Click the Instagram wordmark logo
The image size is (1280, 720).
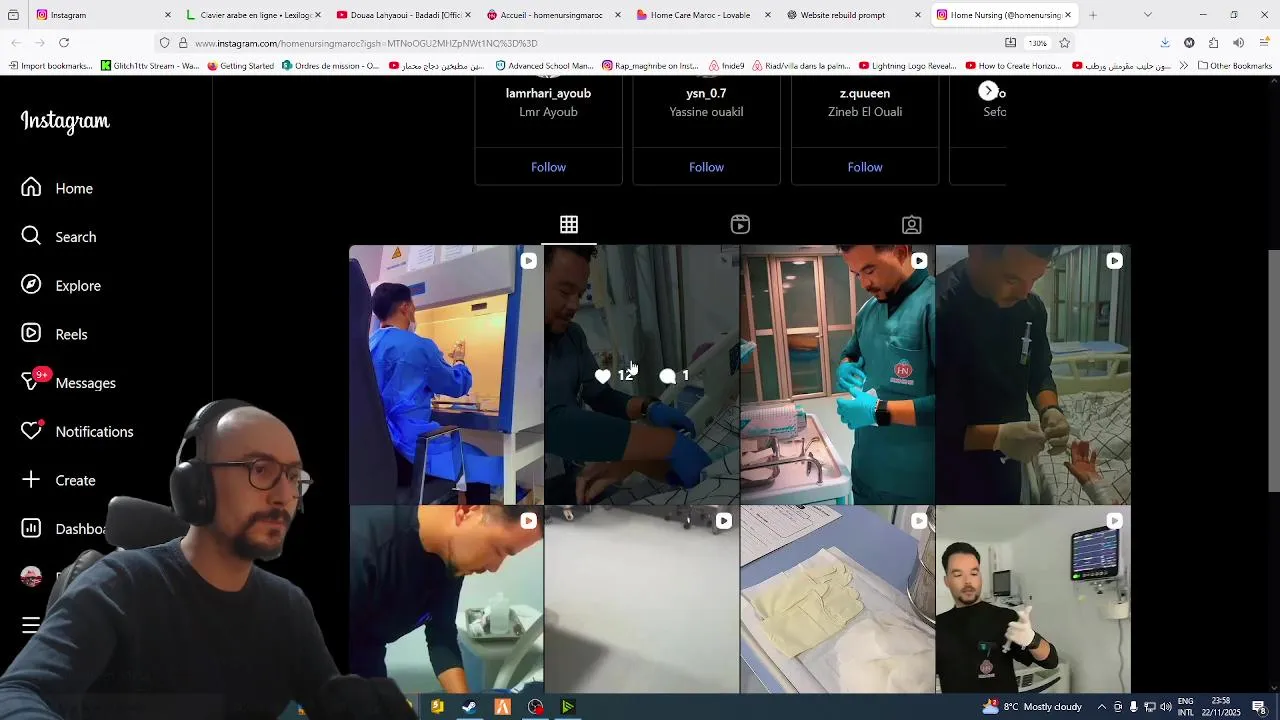click(x=65, y=121)
